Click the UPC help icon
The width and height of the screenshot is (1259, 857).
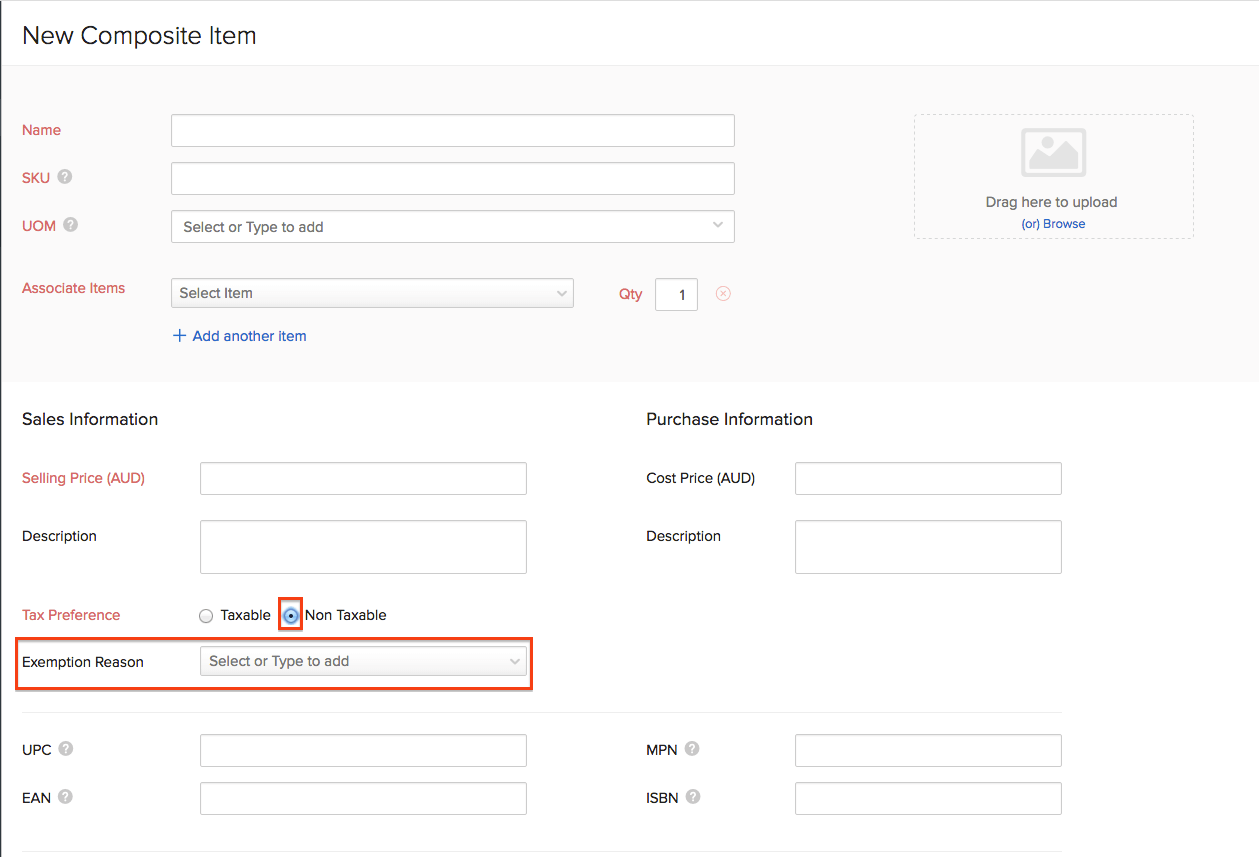pyautogui.click(x=65, y=749)
